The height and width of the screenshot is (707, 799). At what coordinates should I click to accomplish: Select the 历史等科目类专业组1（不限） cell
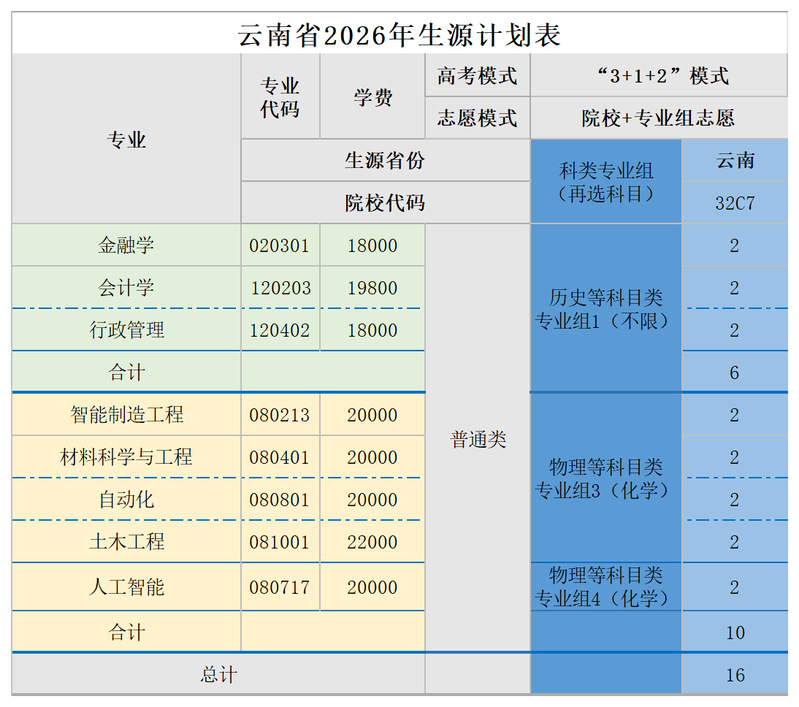(x=606, y=309)
